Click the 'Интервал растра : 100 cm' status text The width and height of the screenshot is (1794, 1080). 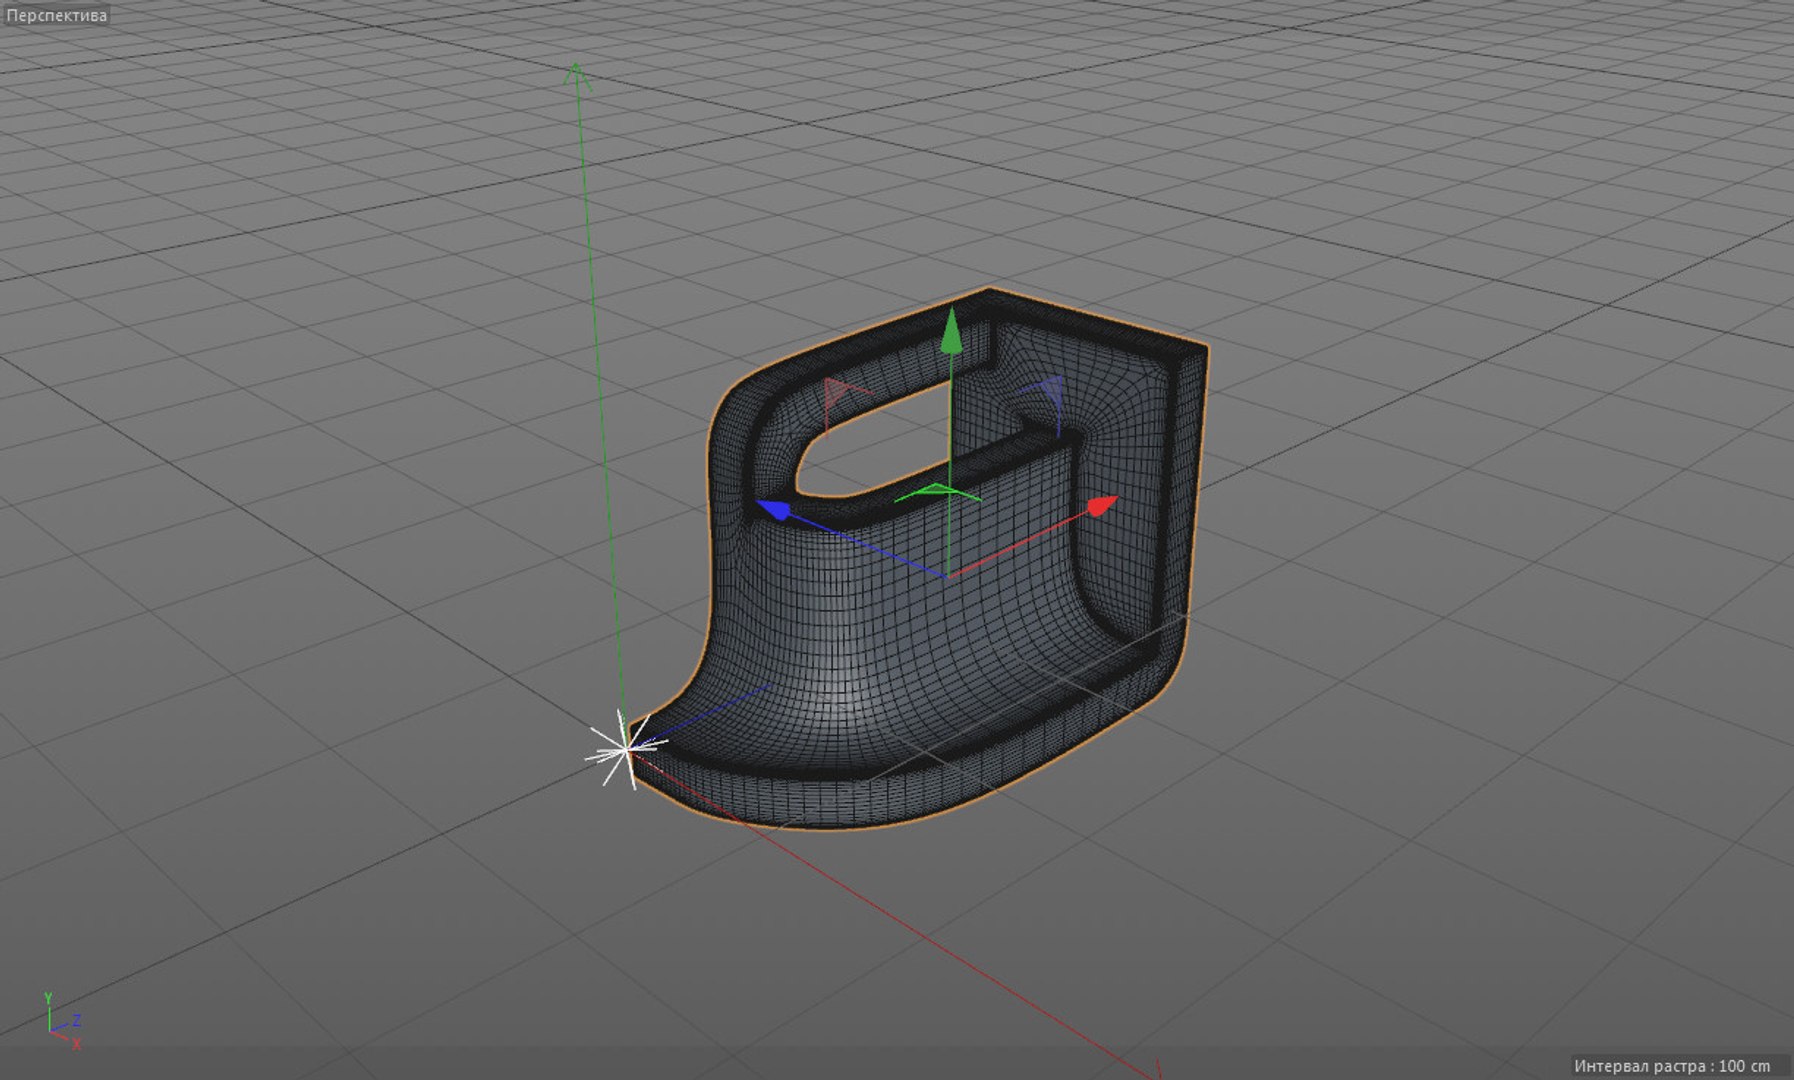click(x=1672, y=1066)
